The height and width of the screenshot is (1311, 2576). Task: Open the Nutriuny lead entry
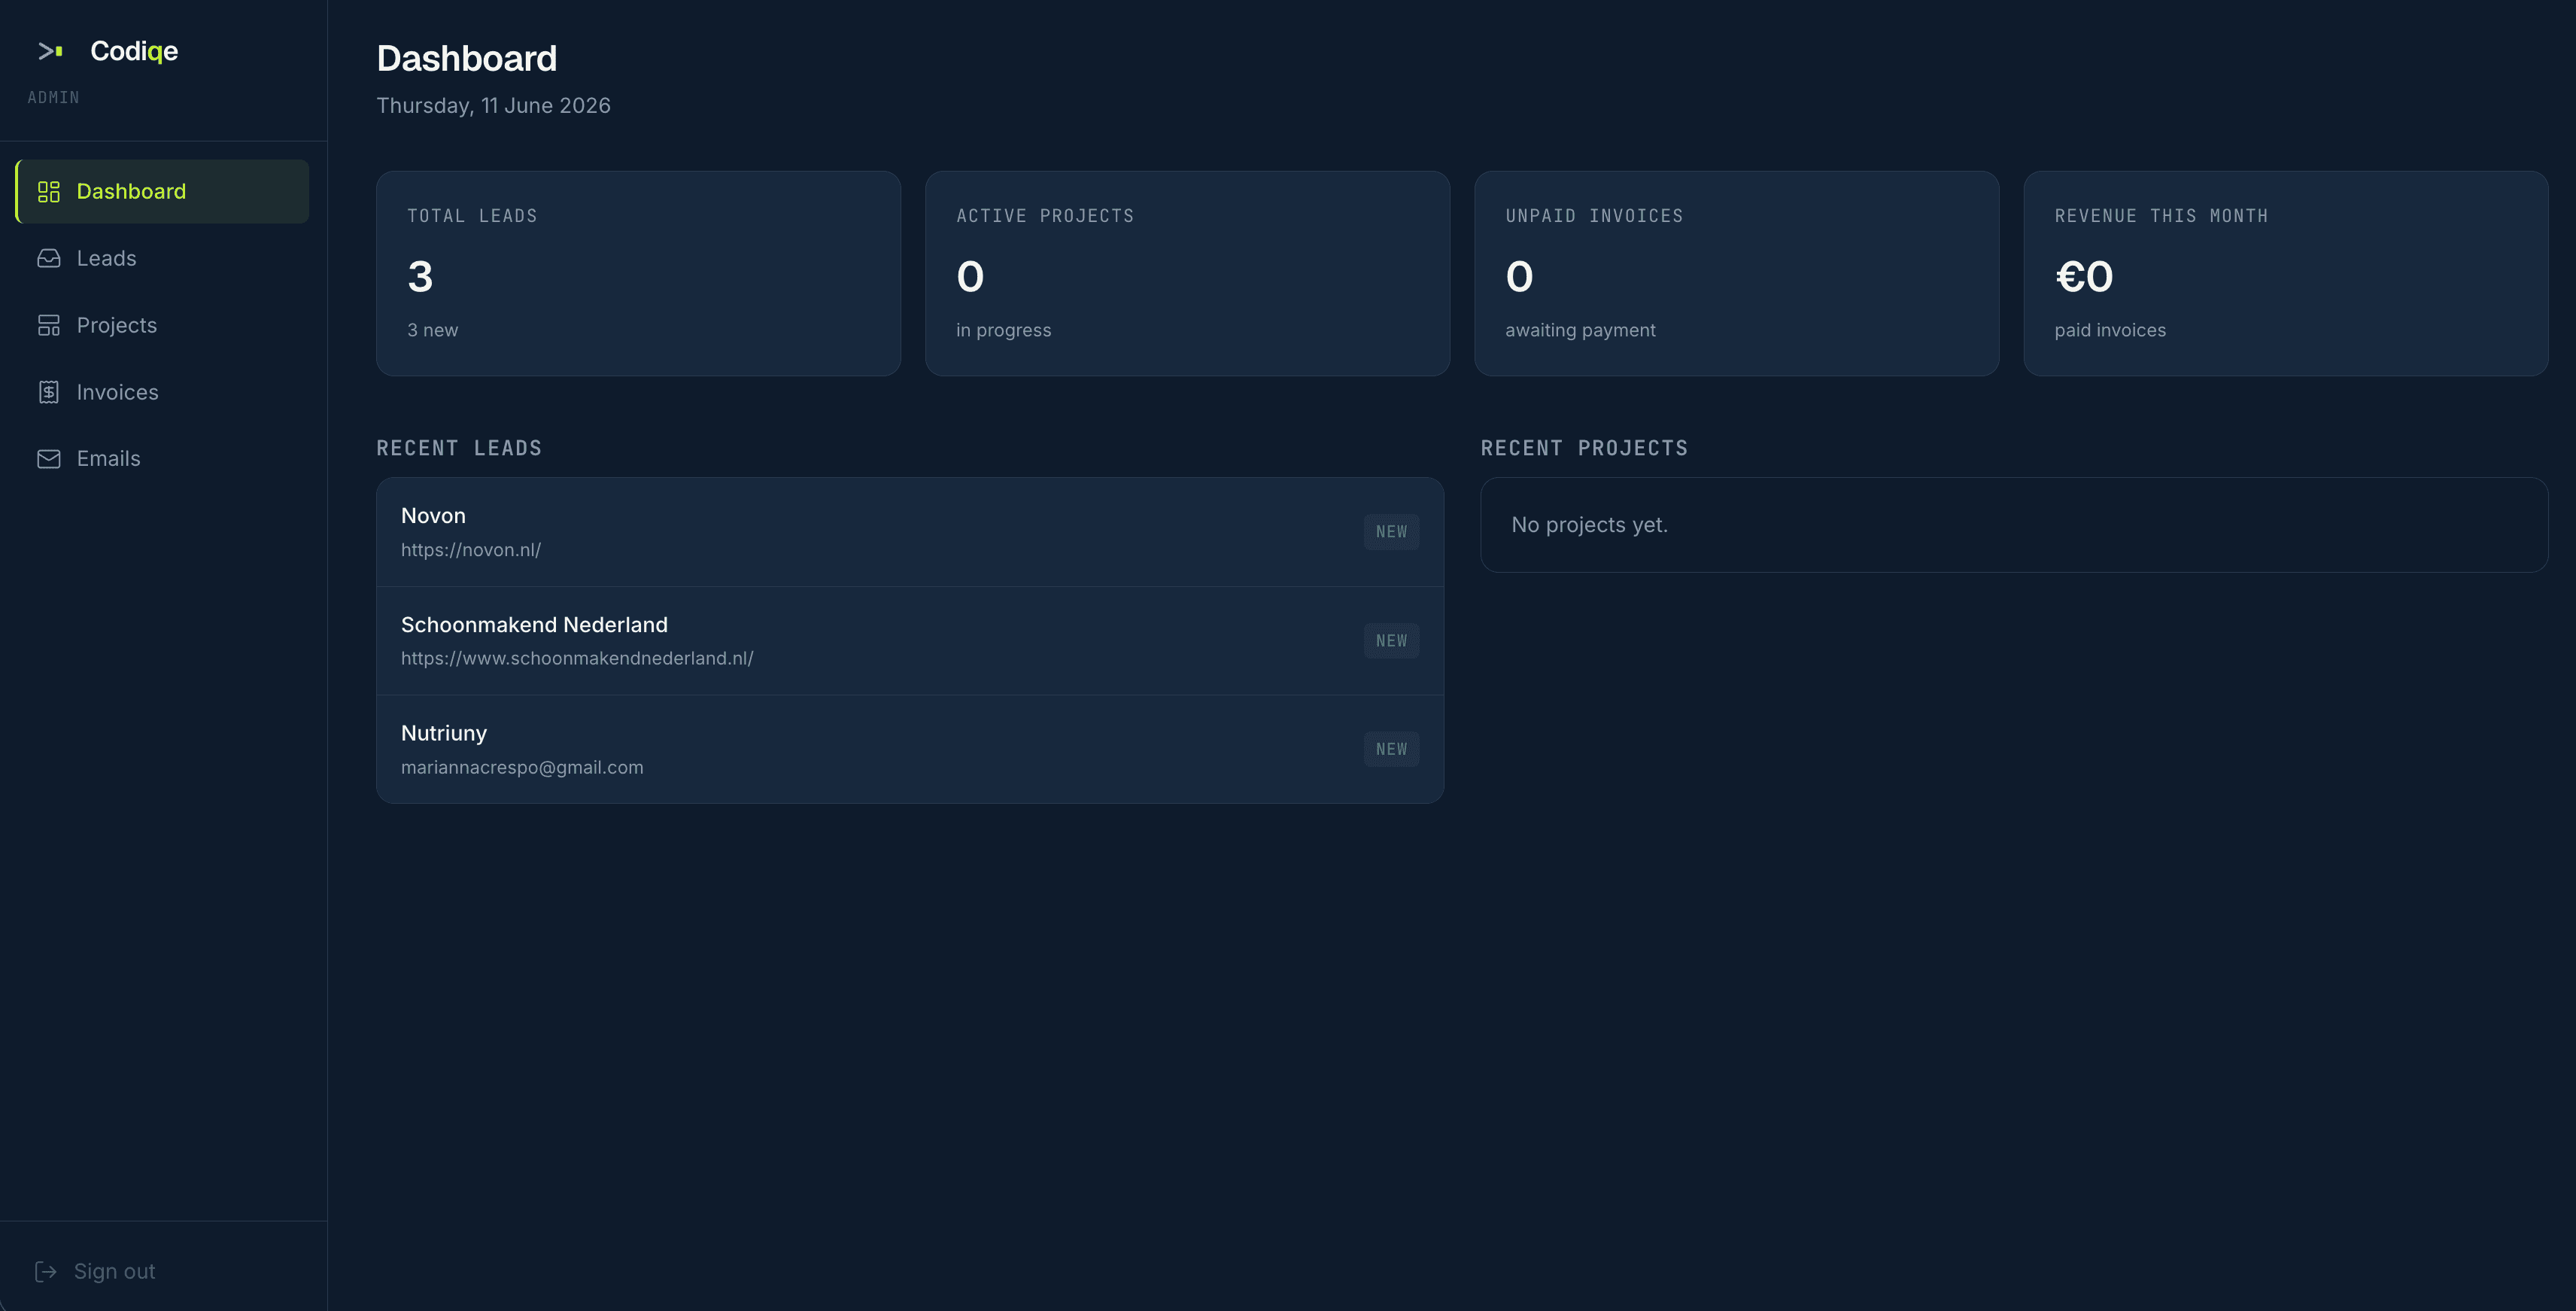[x=910, y=749]
